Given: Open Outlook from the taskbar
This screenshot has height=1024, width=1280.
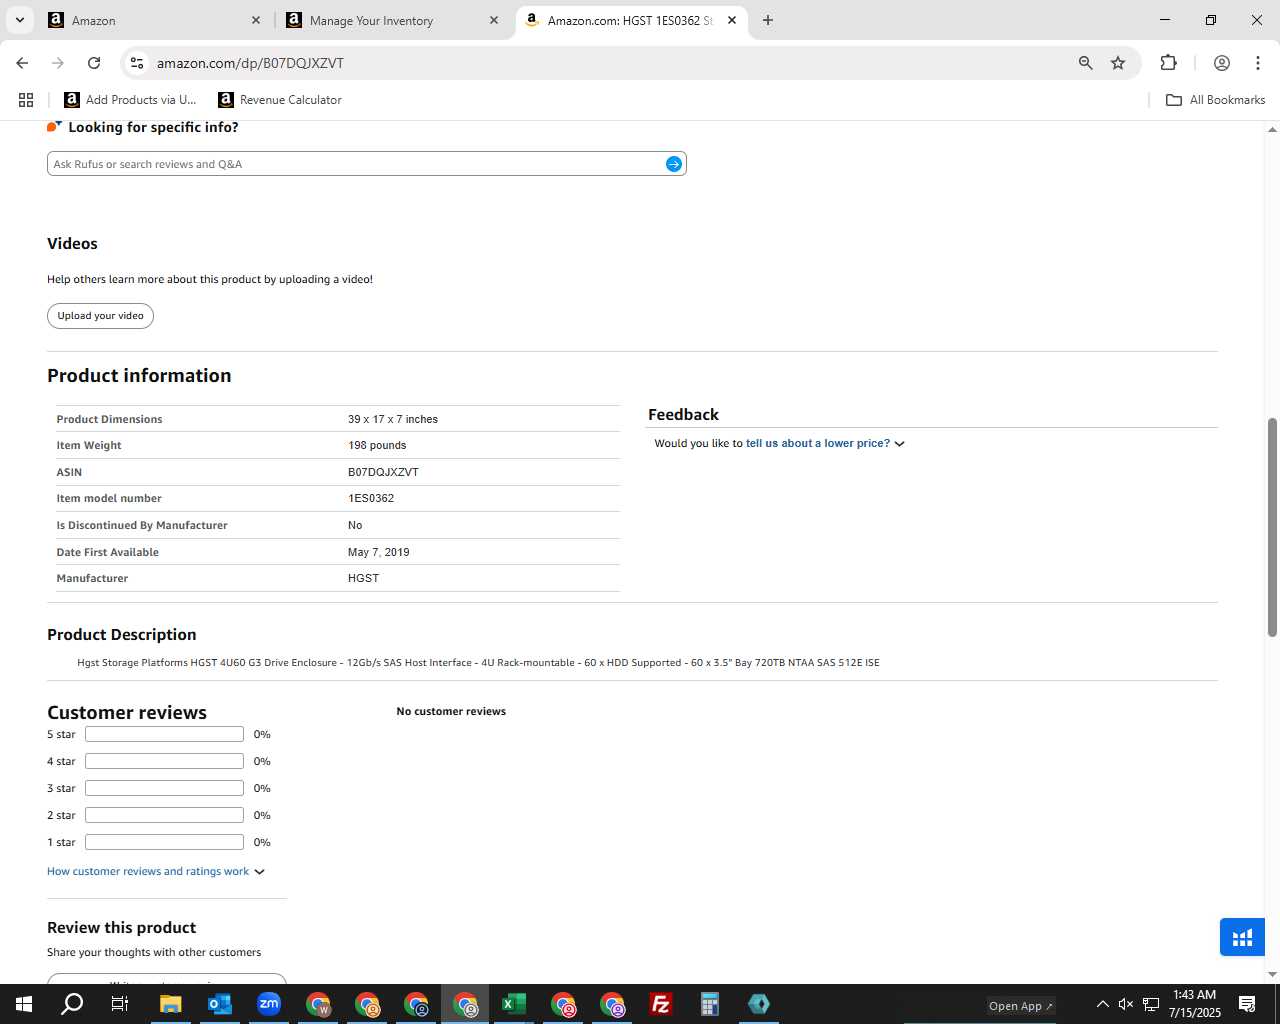Looking at the screenshot, I should pyautogui.click(x=220, y=1004).
